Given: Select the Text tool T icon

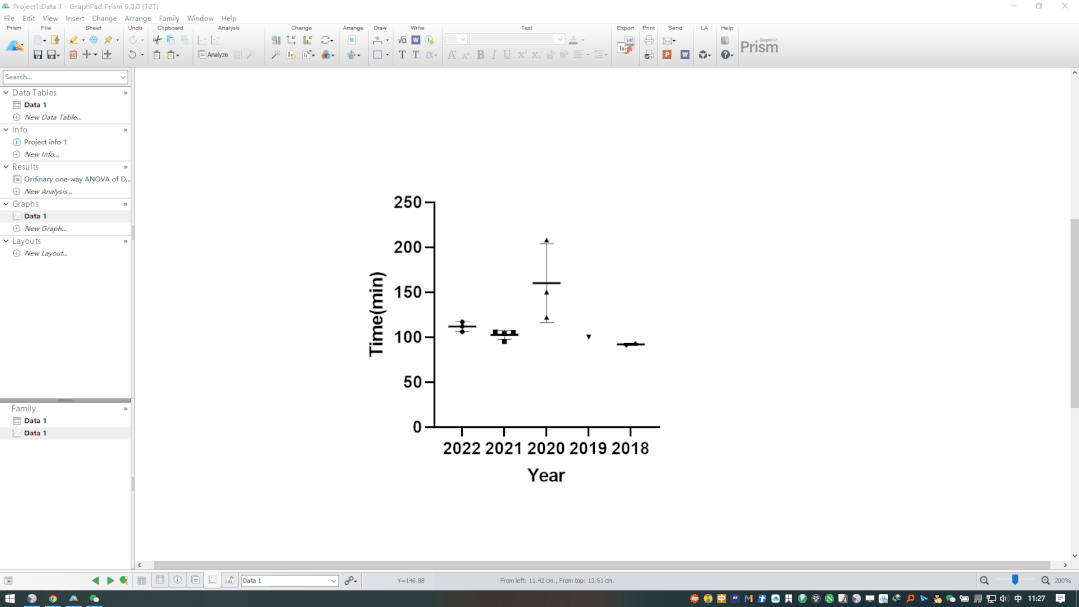Looking at the screenshot, I should click(402, 55).
